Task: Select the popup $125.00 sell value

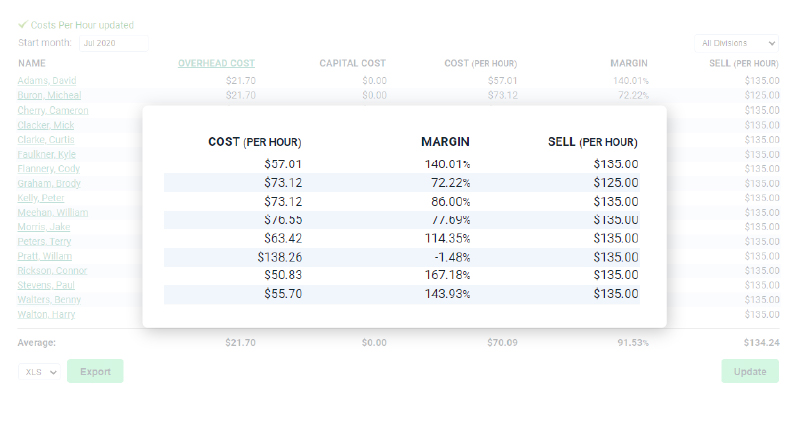Action: point(616,183)
